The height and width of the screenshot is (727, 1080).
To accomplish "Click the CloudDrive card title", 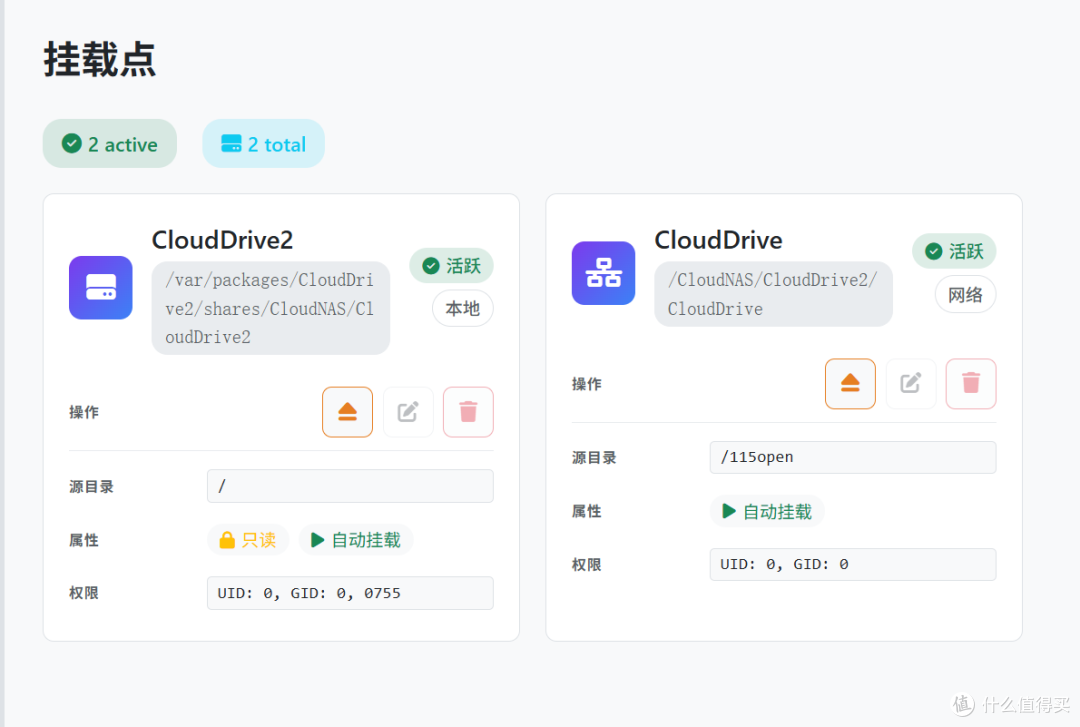I will click(718, 240).
